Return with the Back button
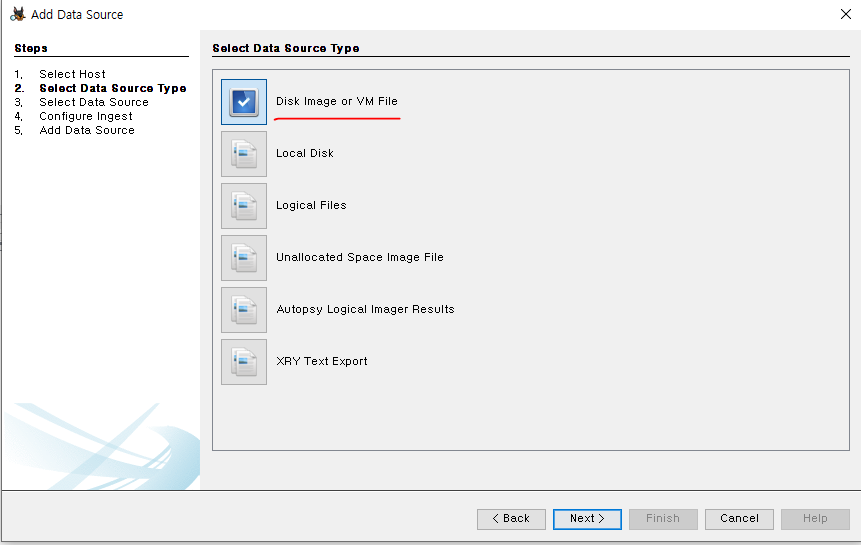Screen dimensions: 861x545 (511, 519)
